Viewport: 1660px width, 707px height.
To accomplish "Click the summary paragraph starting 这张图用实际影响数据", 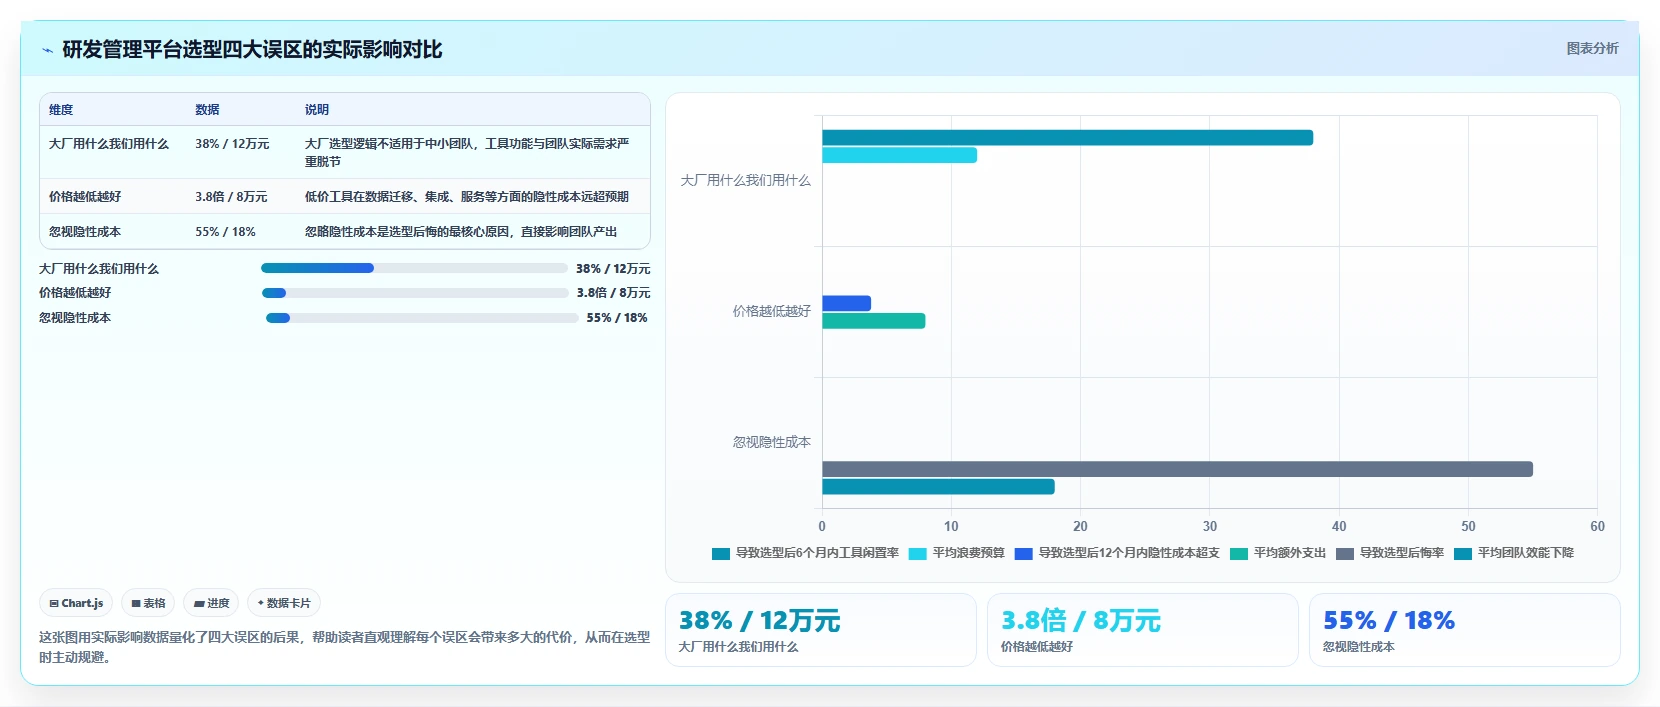I will [x=344, y=647].
